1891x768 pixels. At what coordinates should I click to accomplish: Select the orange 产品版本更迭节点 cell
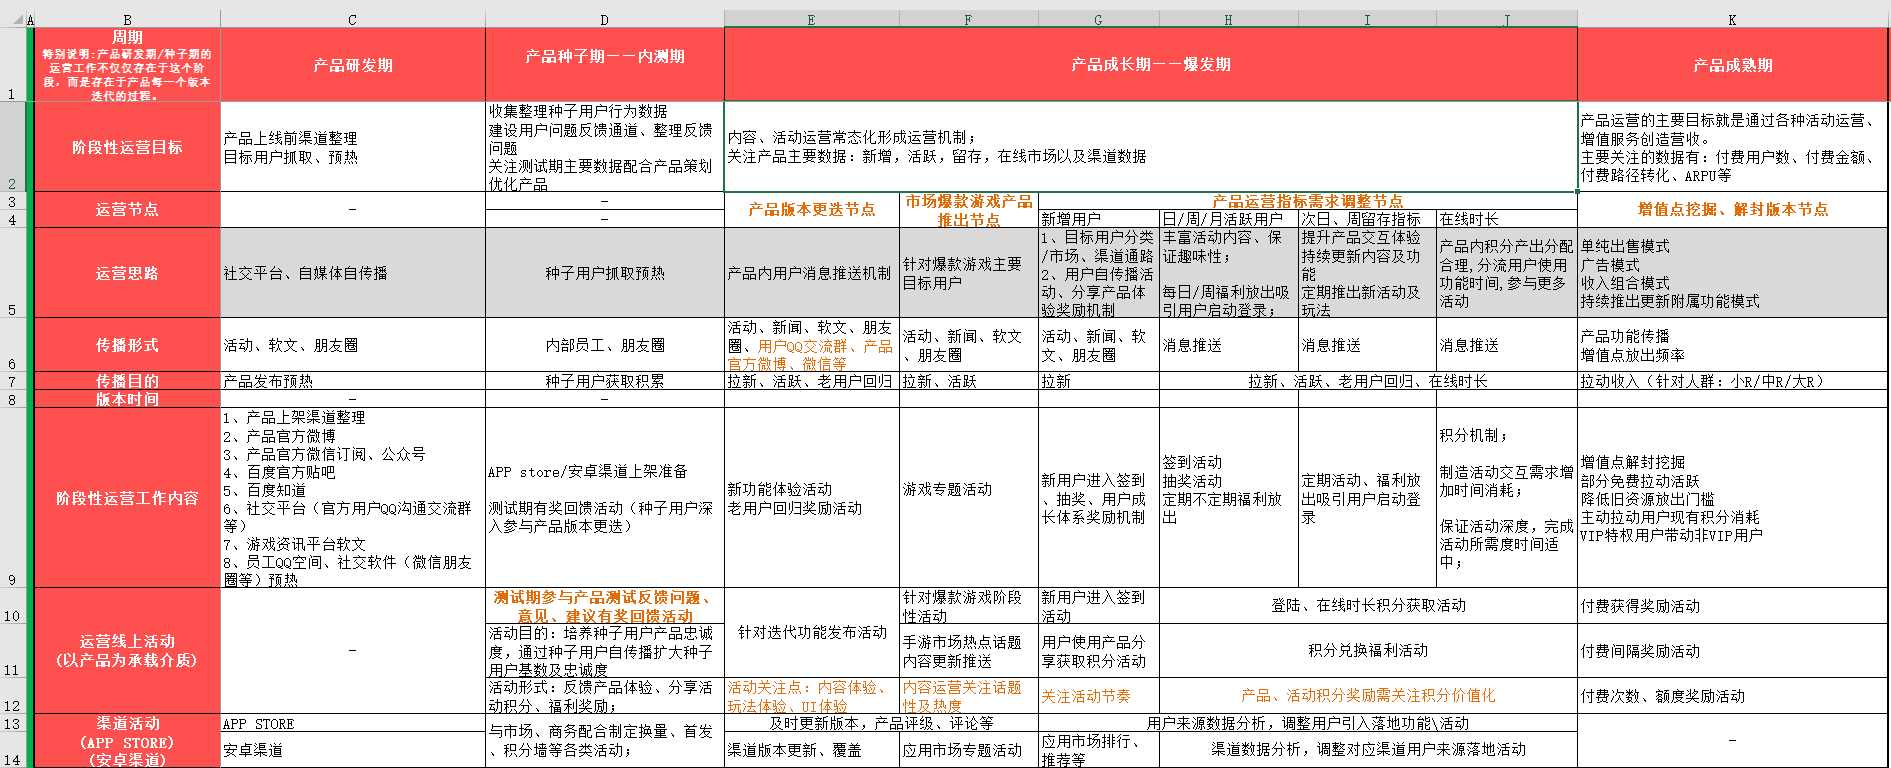click(812, 209)
